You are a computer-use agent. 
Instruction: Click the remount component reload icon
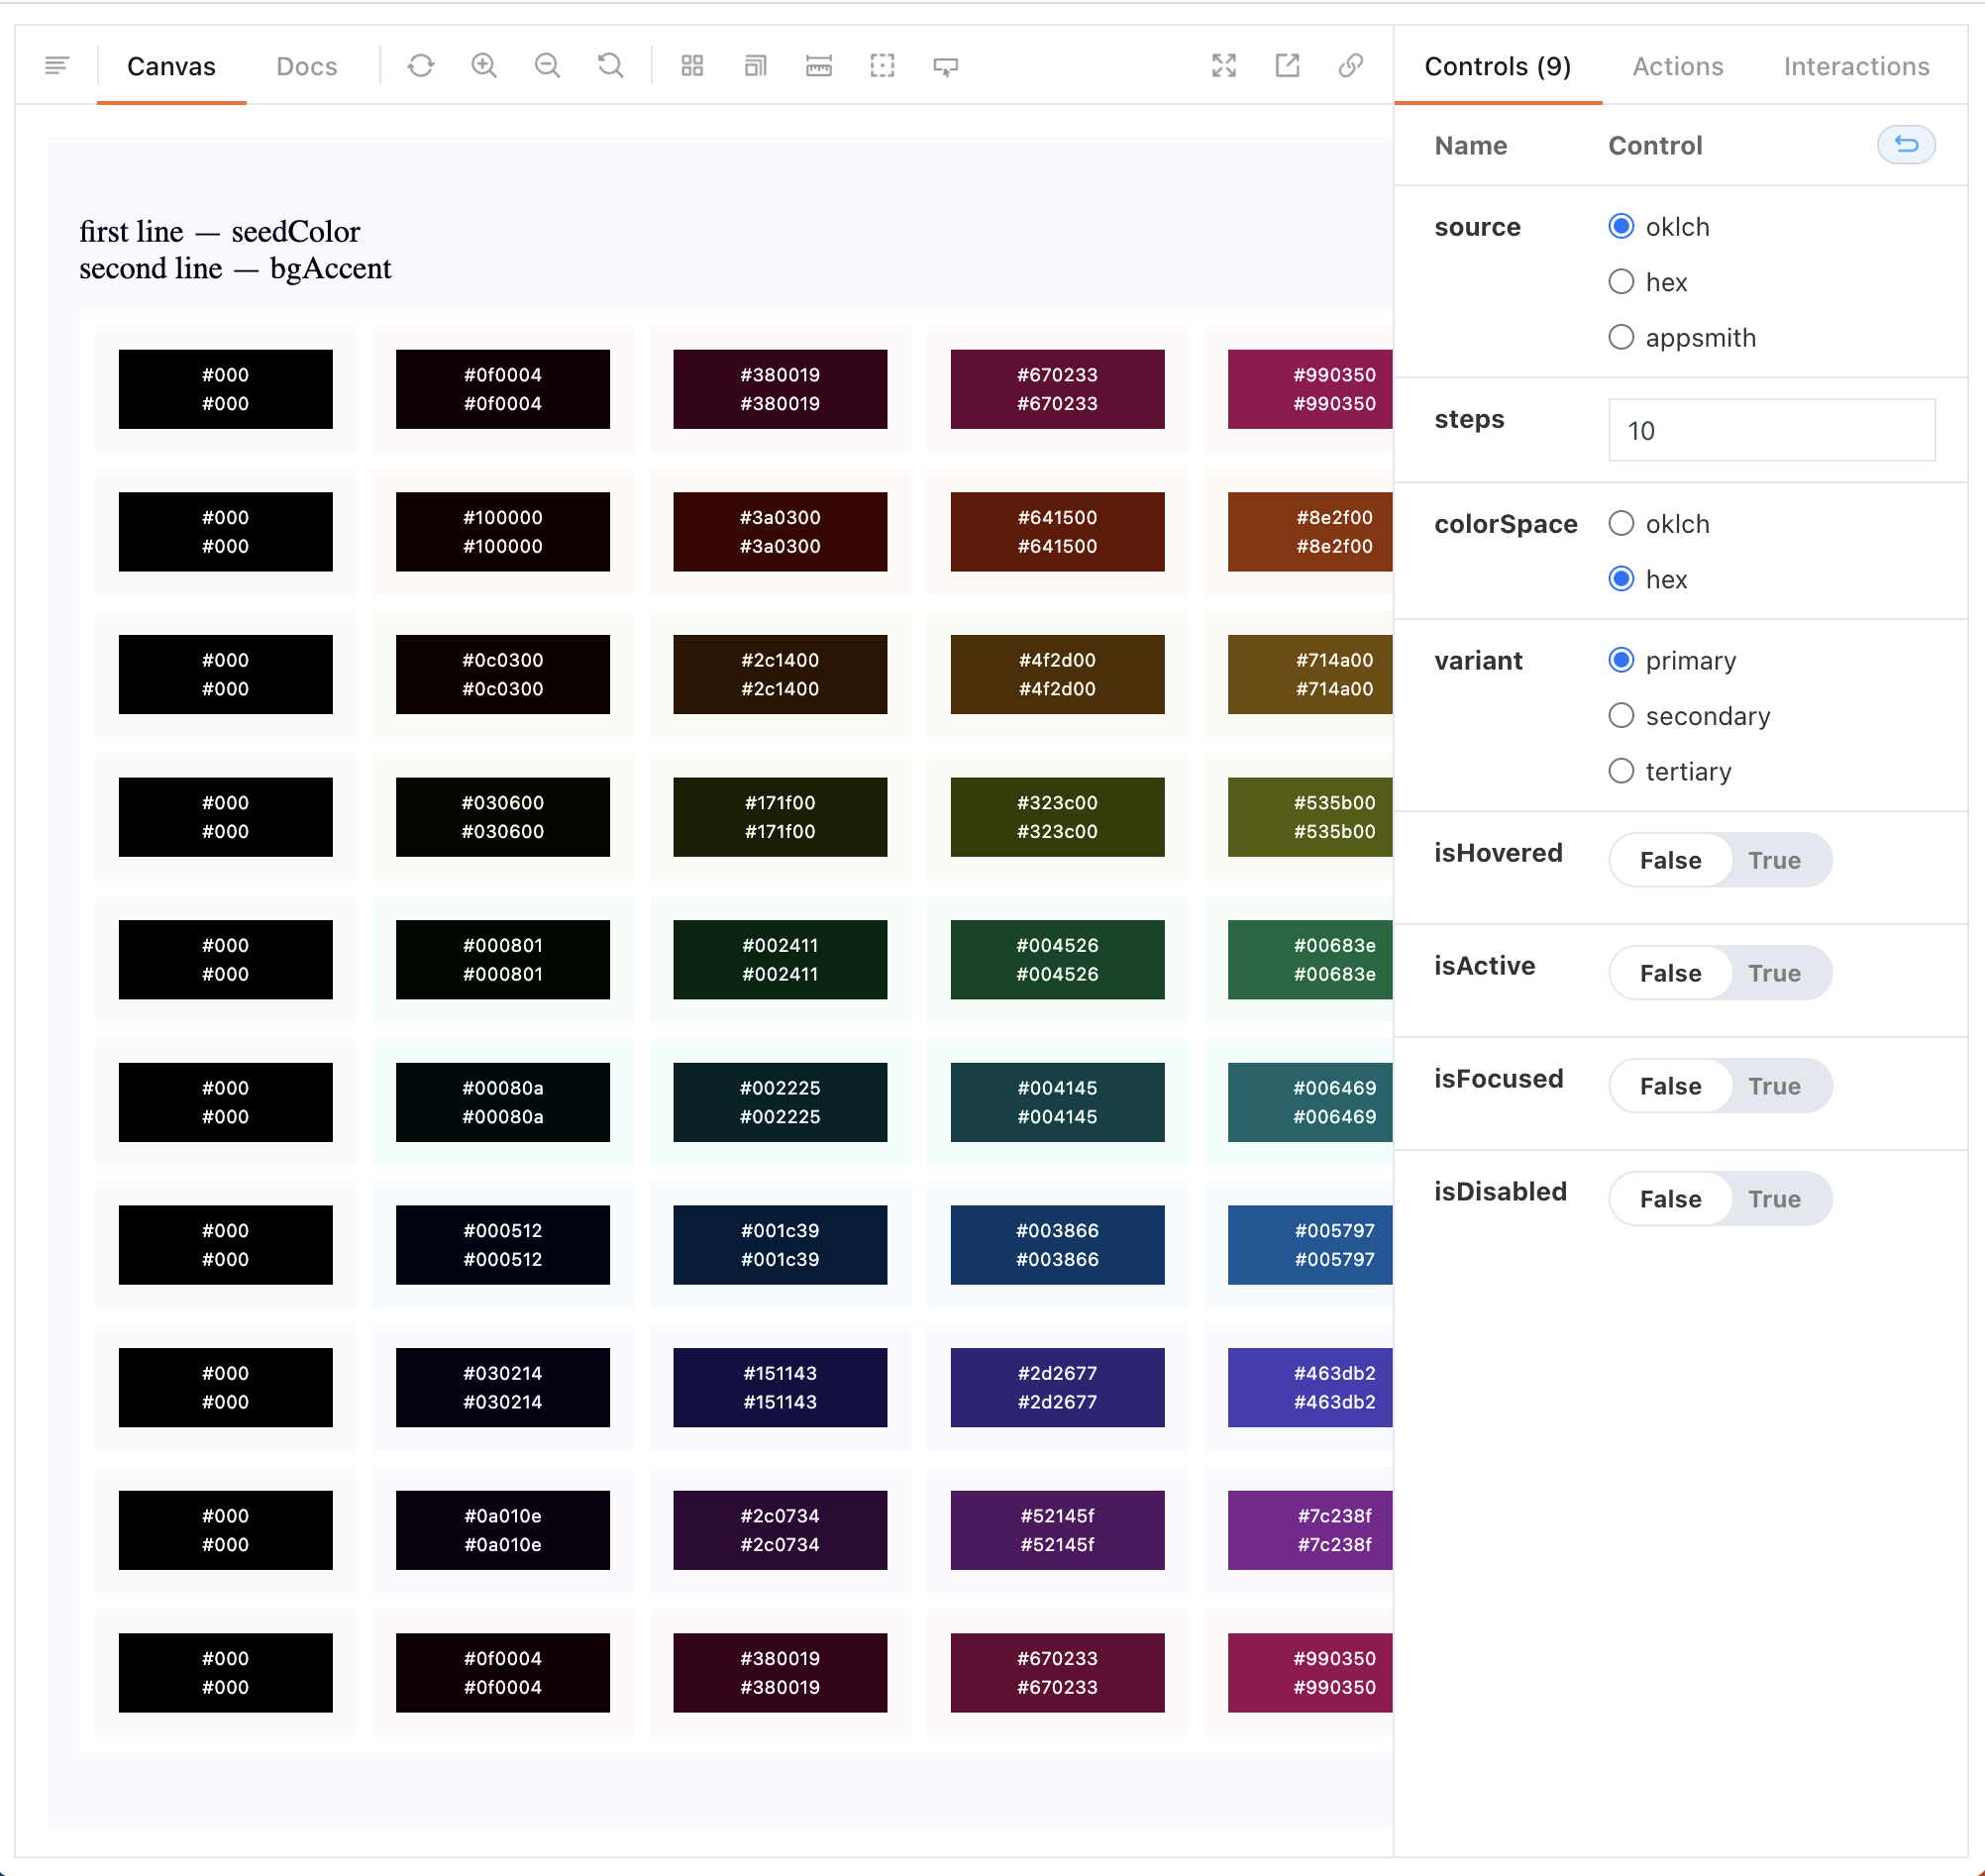421,66
